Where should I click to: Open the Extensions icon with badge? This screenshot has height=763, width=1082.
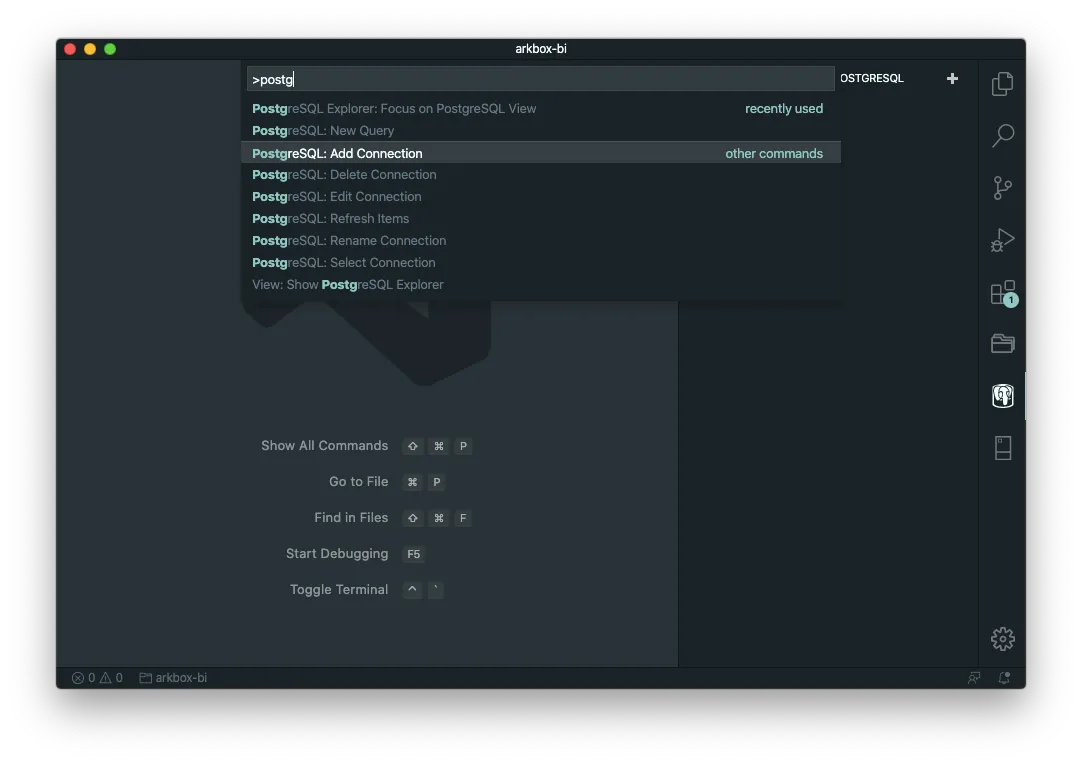[1003, 293]
